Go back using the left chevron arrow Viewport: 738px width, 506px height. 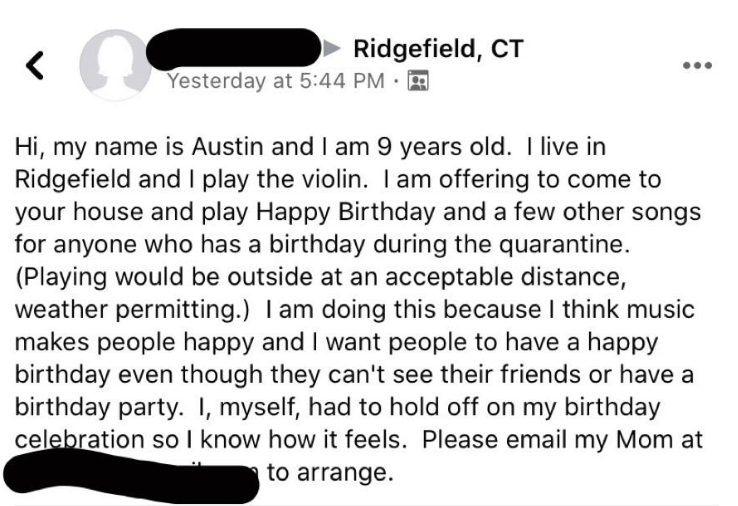pyautogui.click(x=35, y=65)
